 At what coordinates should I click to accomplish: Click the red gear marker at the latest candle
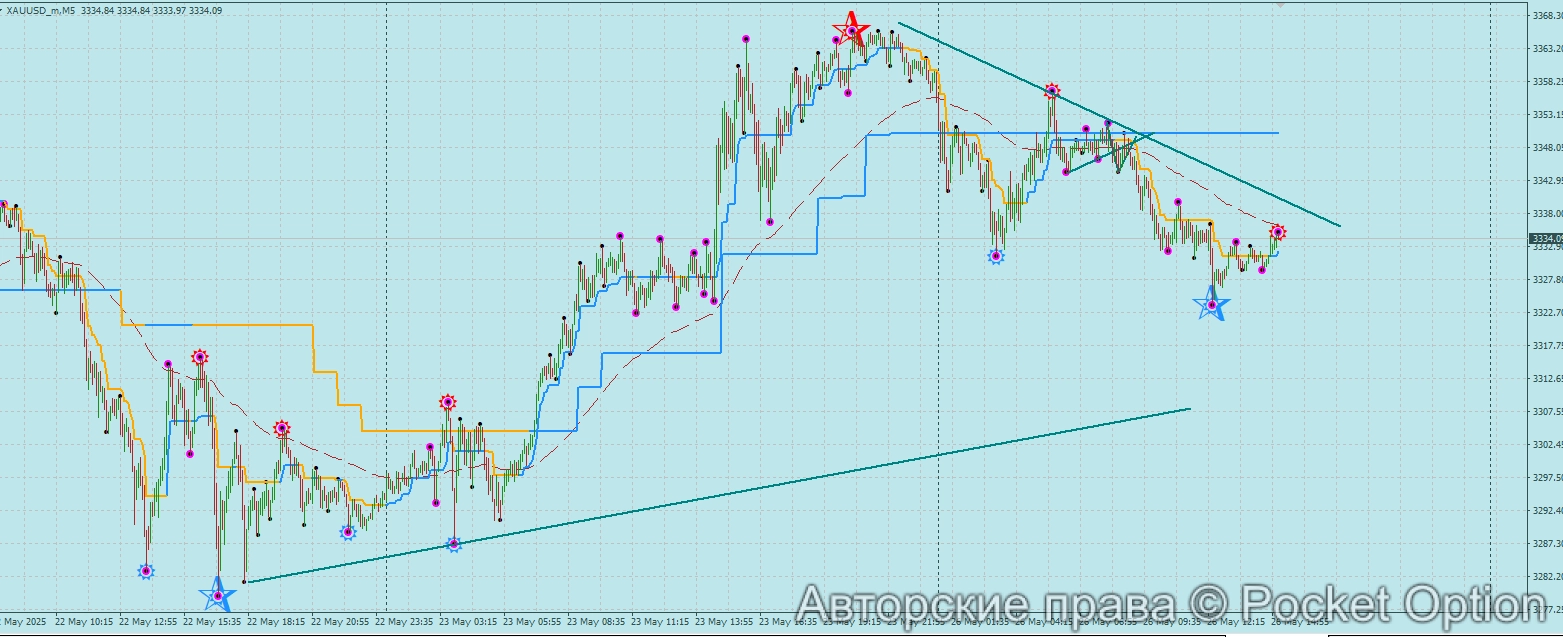pyautogui.click(x=1277, y=232)
